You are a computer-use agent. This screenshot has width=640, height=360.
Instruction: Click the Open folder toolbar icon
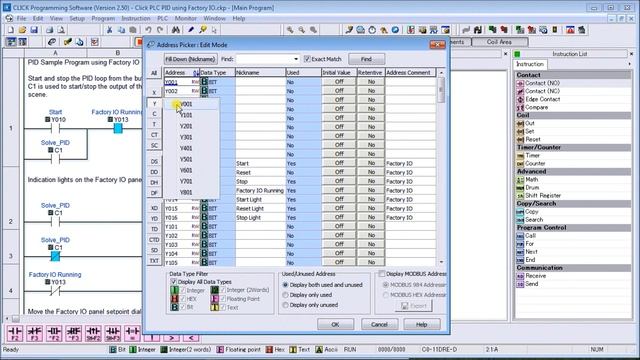coord(22,30)
